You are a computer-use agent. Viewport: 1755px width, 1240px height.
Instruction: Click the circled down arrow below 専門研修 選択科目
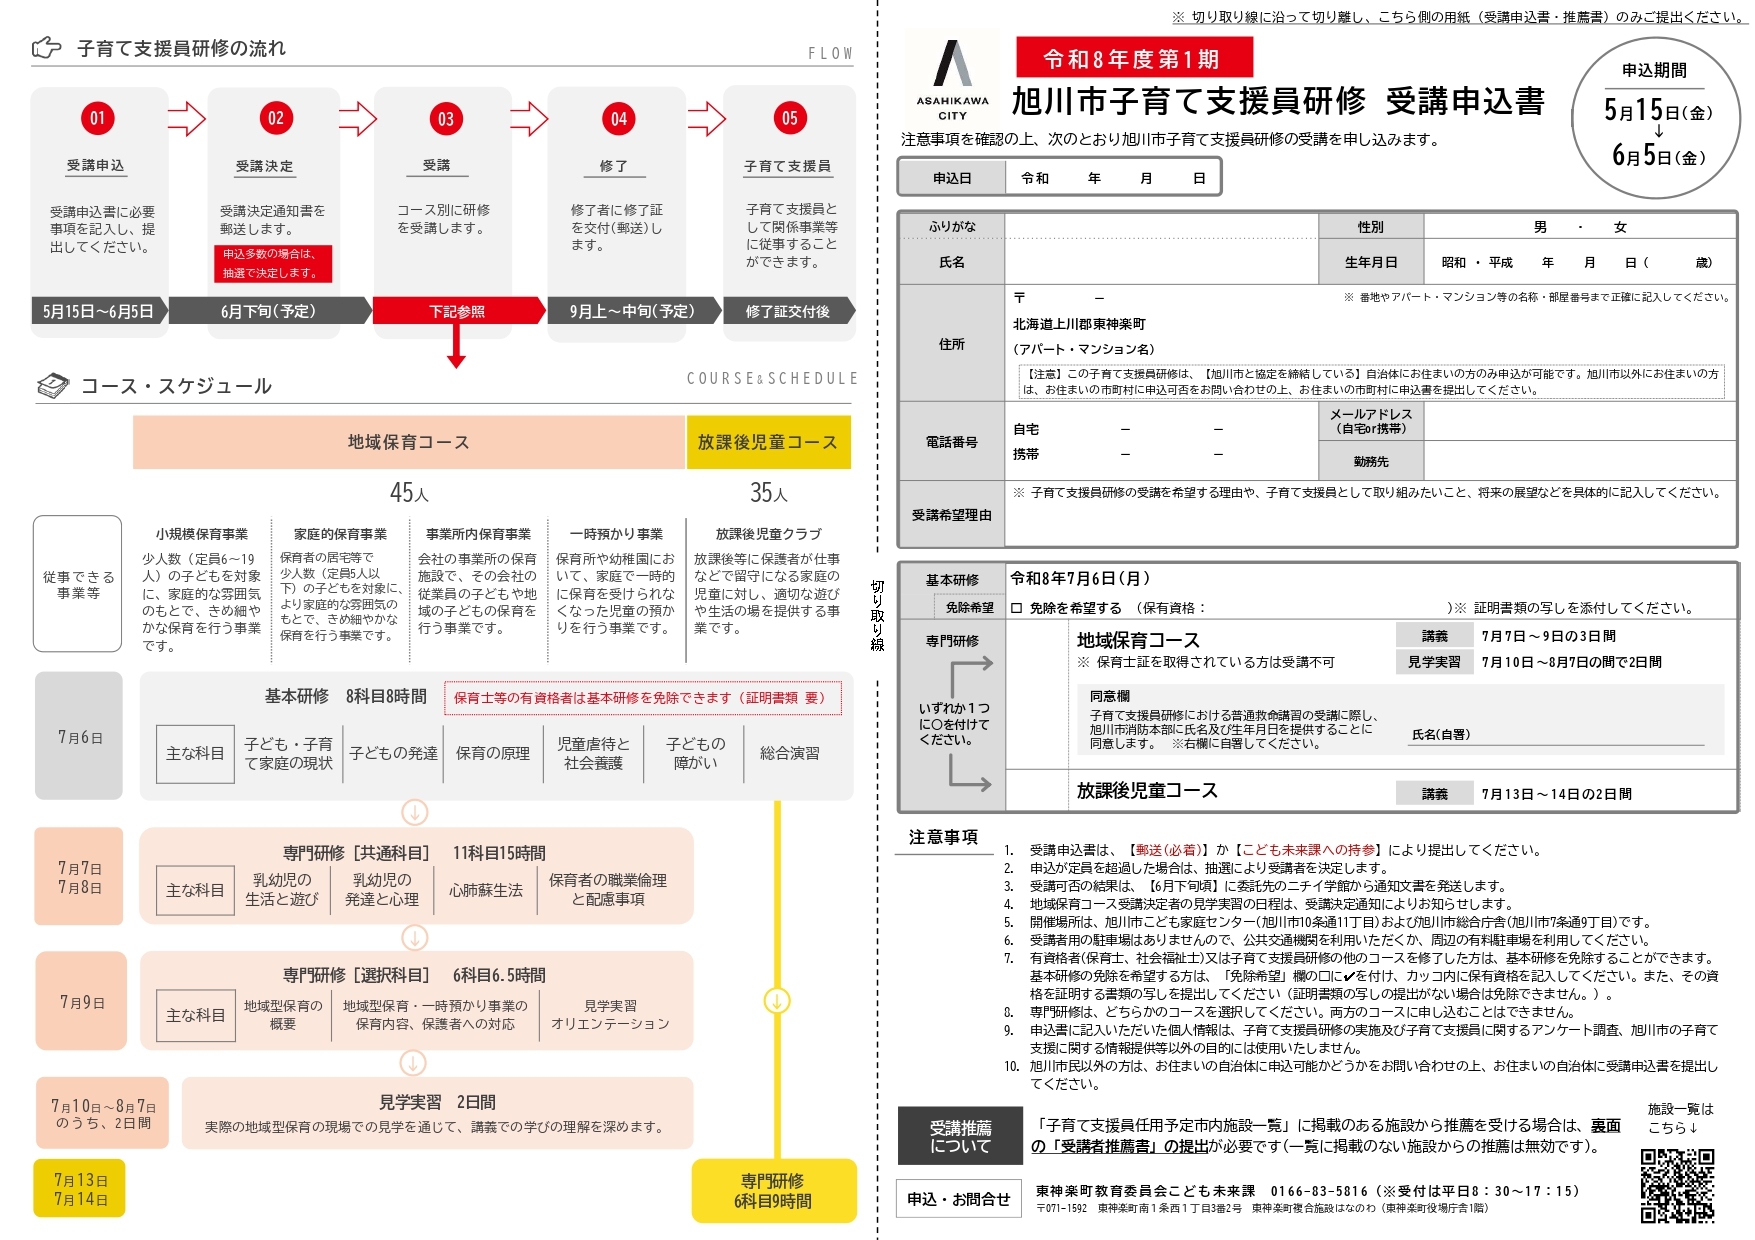(413, 1062)
